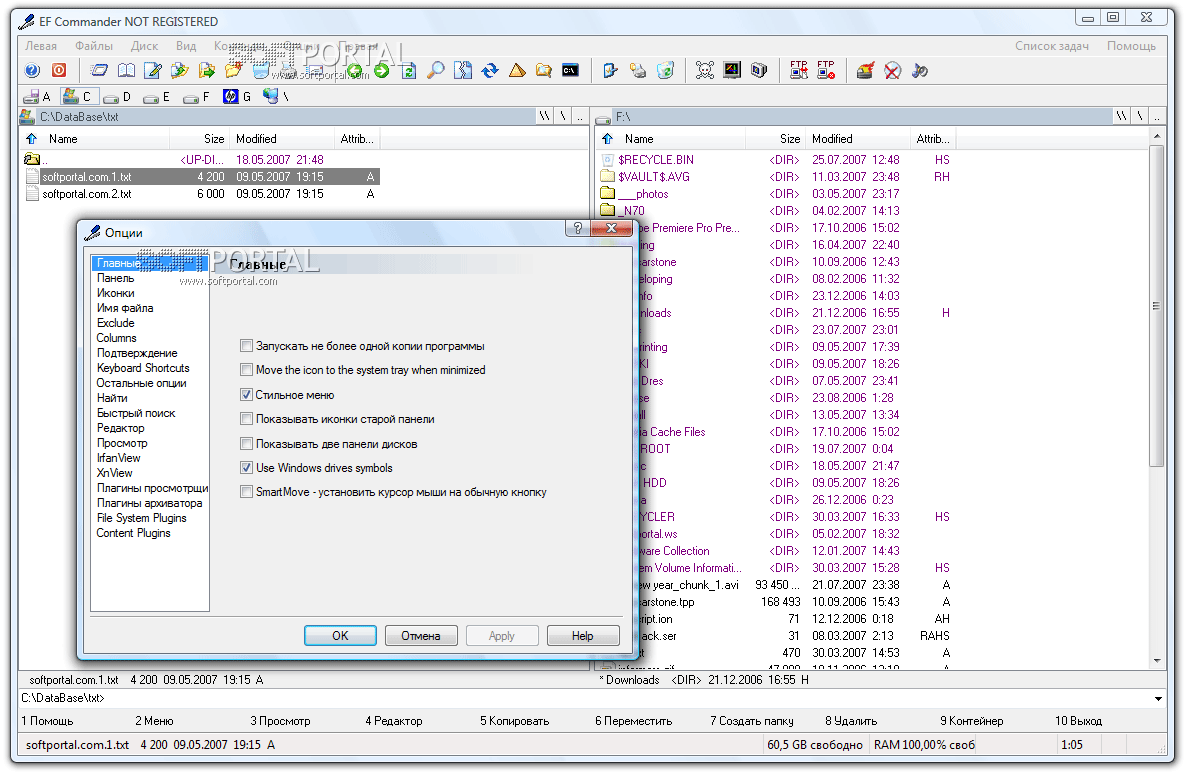Screen dimensions: 1187x775
Task: Click the FTP disconnect toolbar icon
Action: tap(825, 70)
